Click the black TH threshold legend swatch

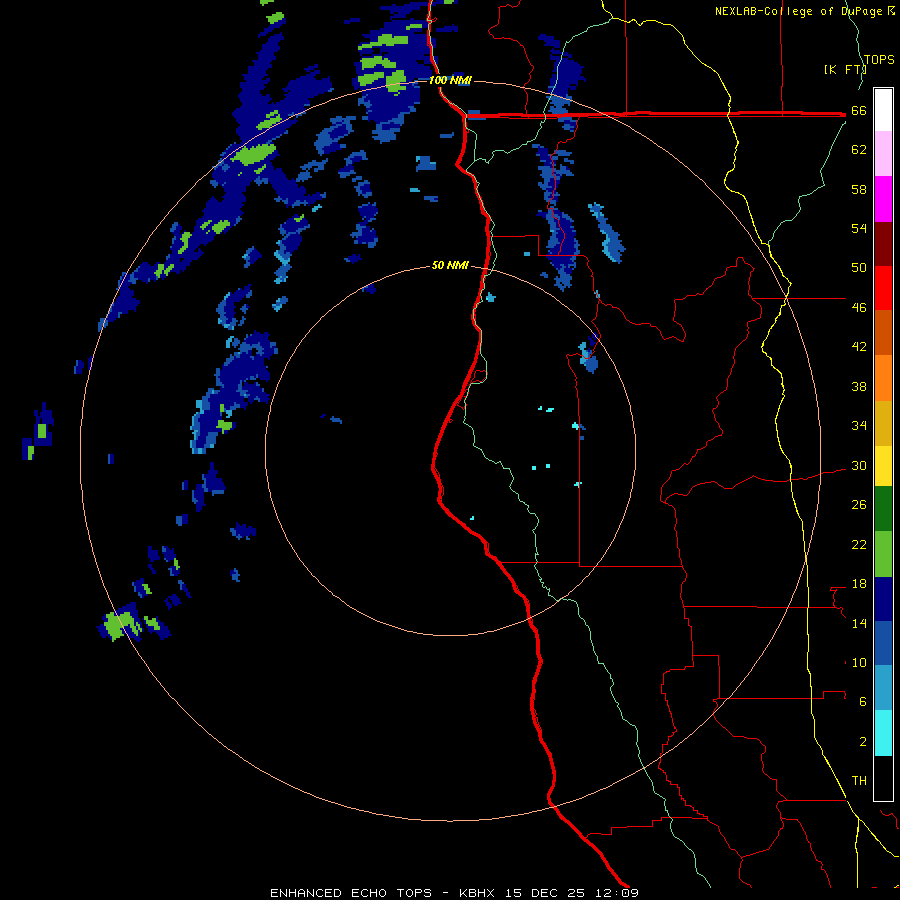[x=883, y=778]
